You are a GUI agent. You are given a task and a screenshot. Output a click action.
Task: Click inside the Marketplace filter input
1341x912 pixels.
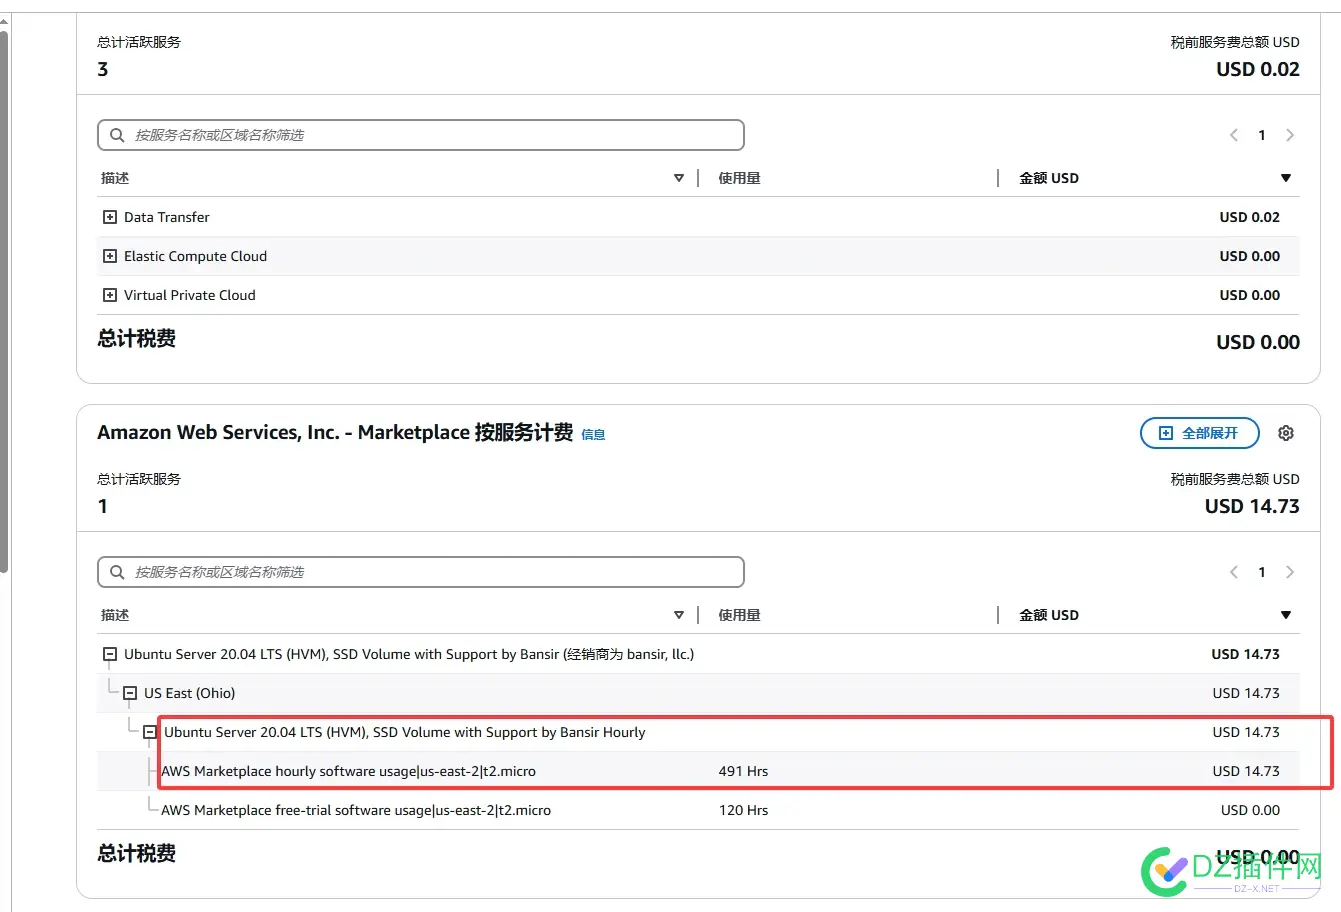[x=420, y=572]
